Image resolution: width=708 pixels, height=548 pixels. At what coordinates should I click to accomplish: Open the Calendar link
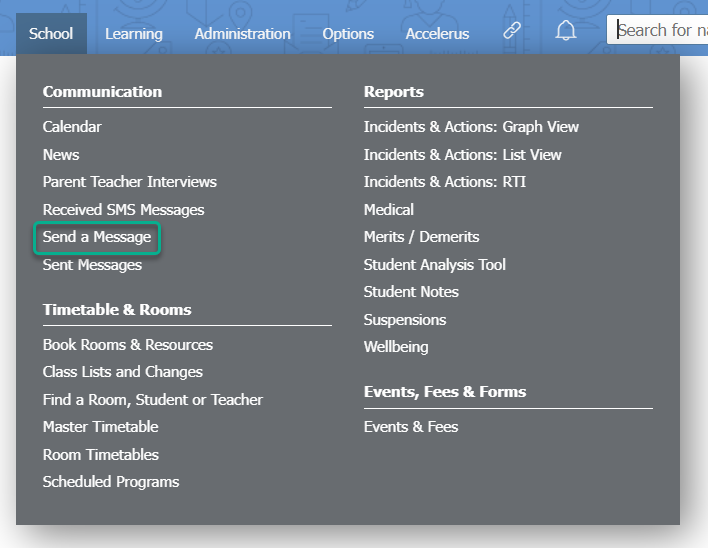[x=72, y=127]
